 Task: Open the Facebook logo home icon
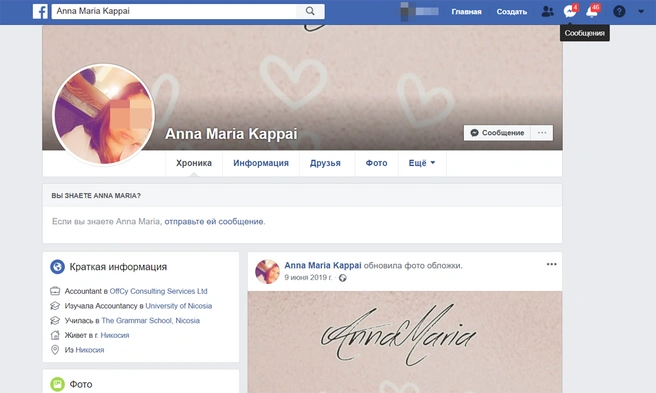tap(40, 11)
